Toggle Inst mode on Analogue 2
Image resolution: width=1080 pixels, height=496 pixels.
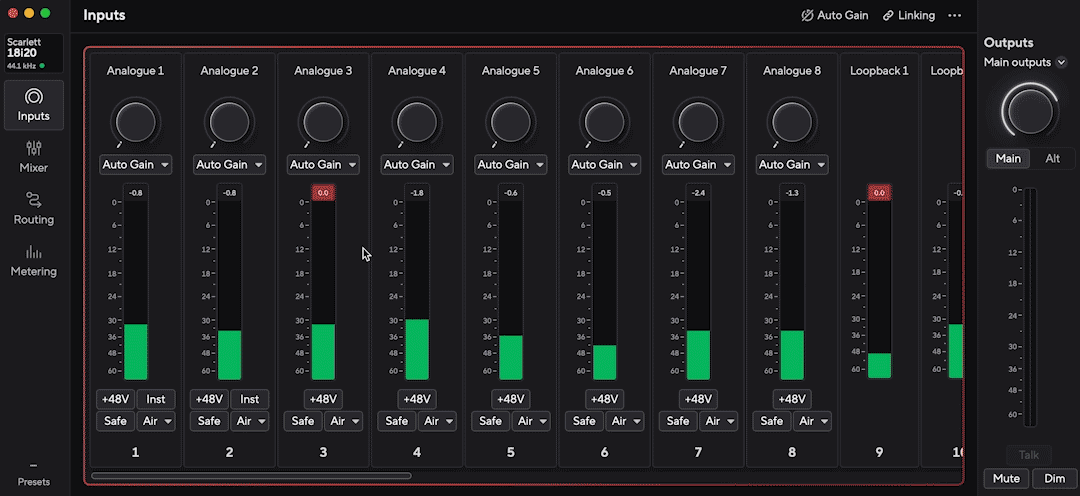249,399
